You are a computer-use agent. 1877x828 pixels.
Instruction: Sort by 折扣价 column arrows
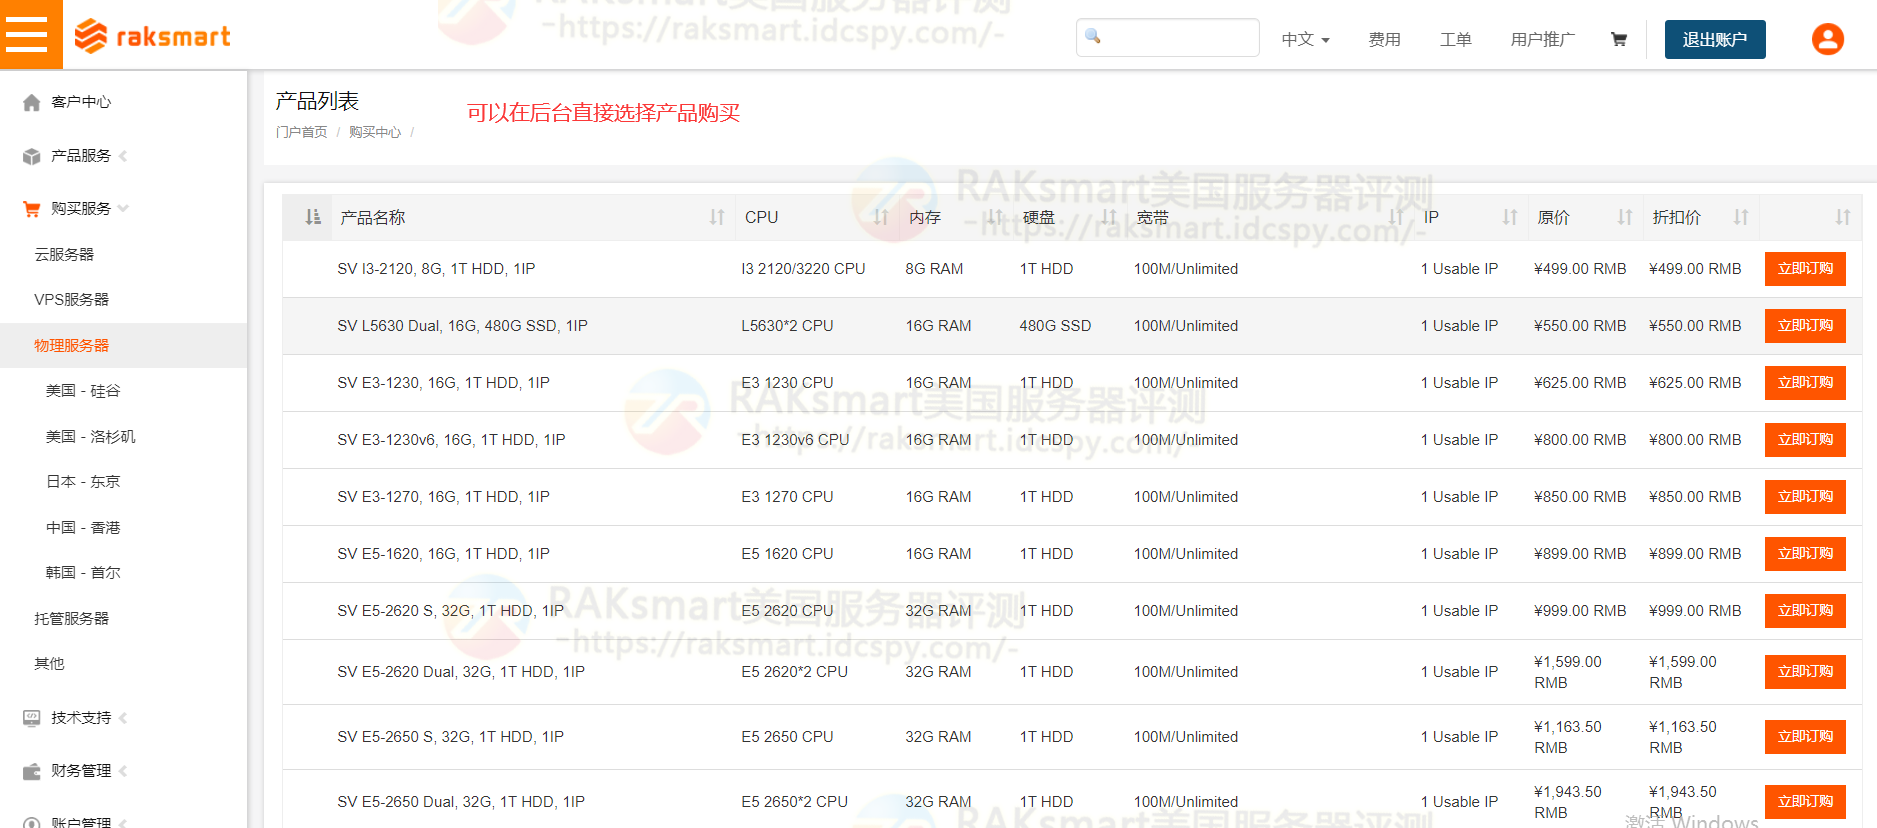(x=1741, y=217)
